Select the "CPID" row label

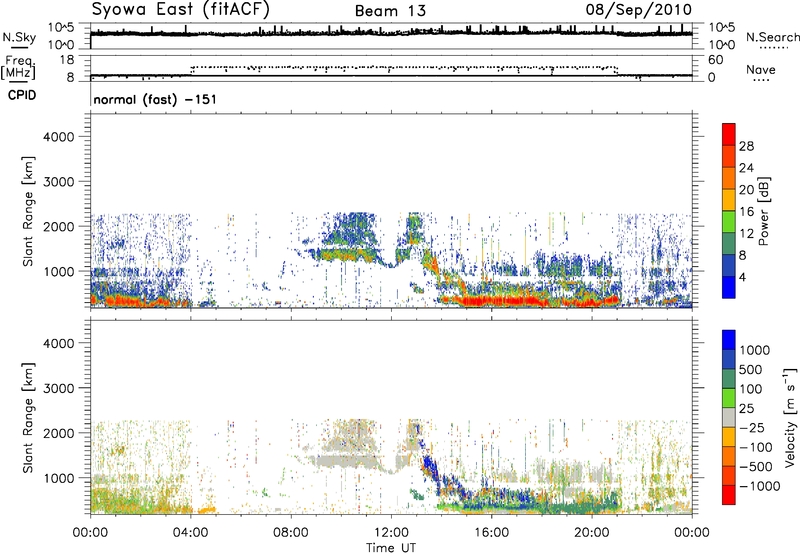[22, 95]
